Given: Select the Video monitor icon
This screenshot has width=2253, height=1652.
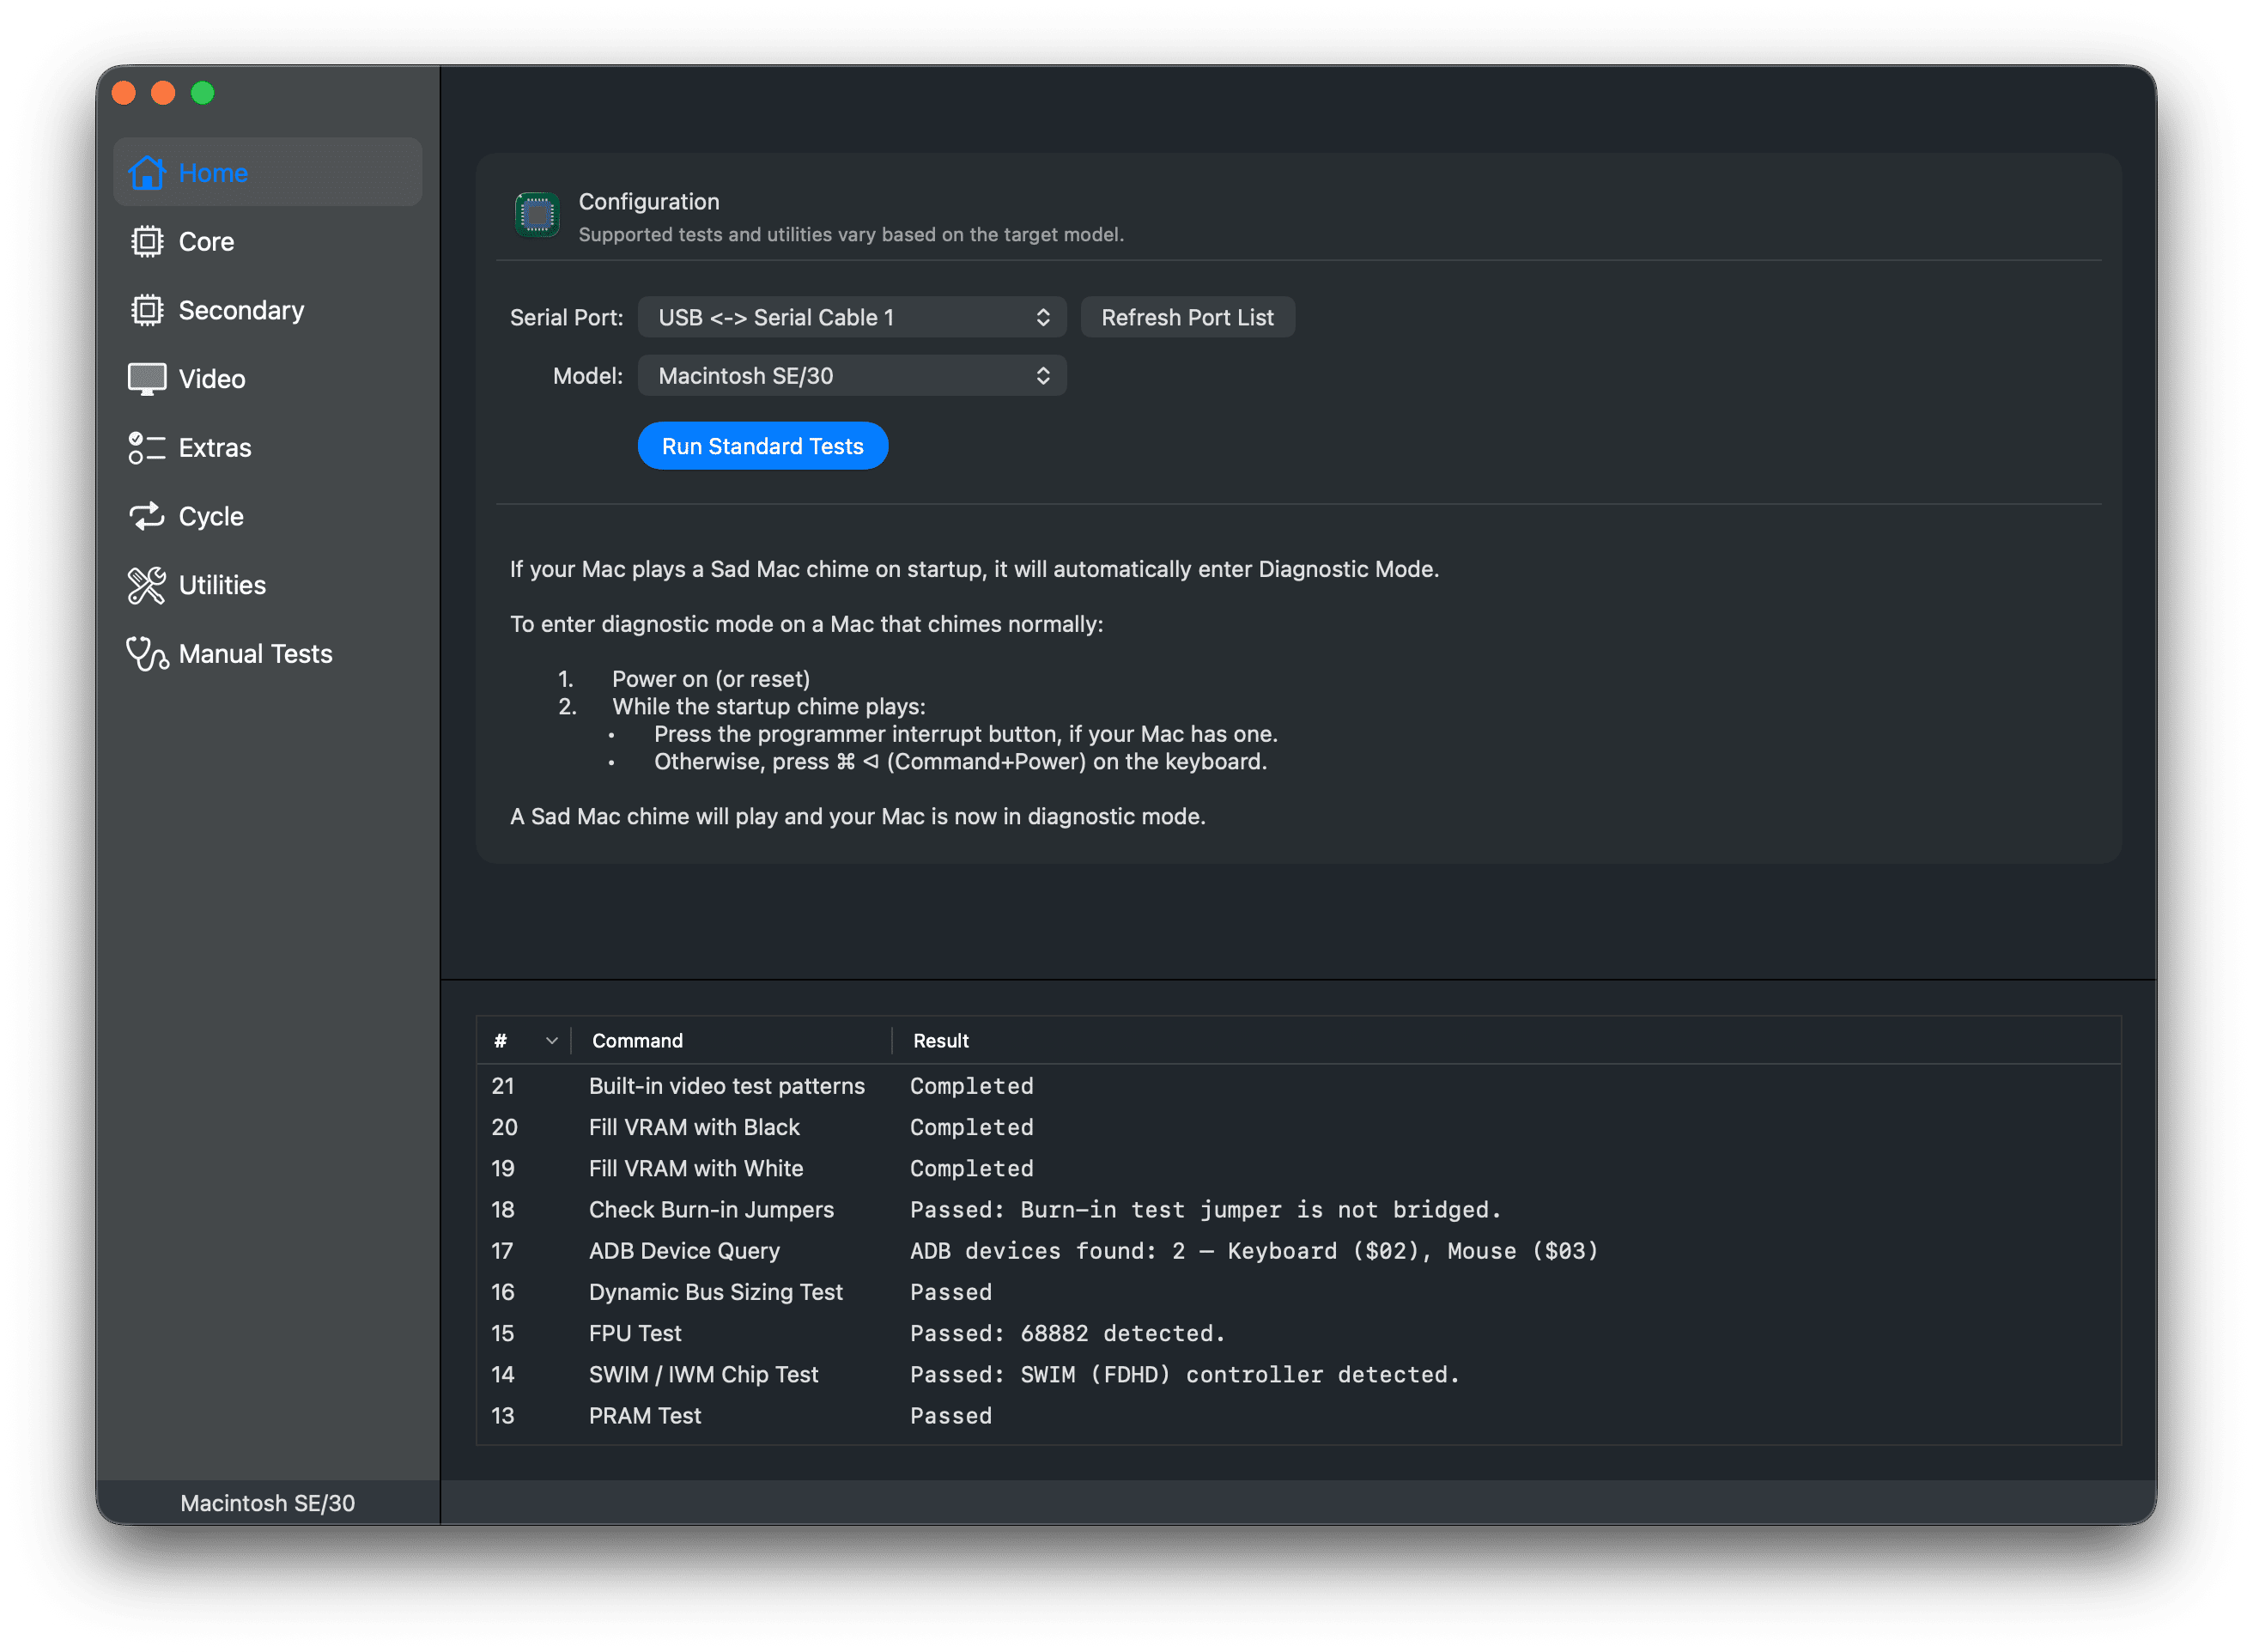Looking at the screenshot, I should coord(147,378).
